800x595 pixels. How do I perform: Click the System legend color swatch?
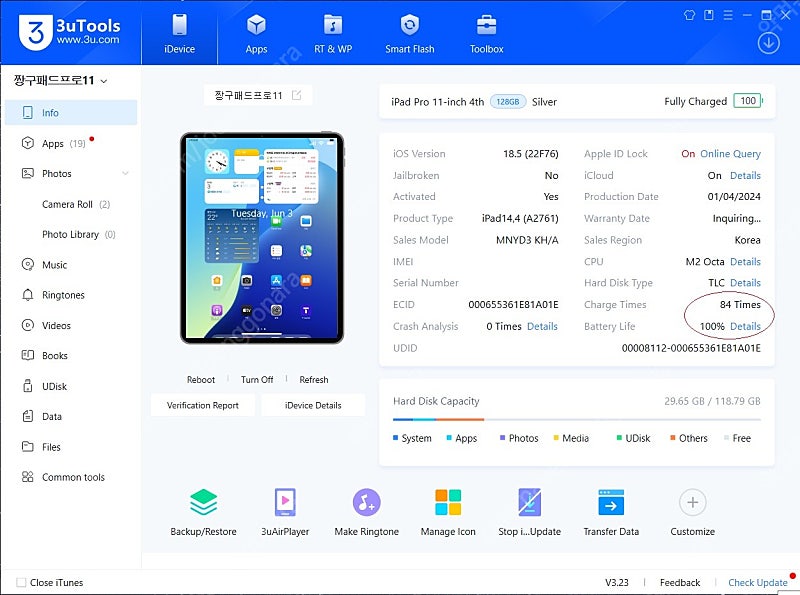[395, 438]
